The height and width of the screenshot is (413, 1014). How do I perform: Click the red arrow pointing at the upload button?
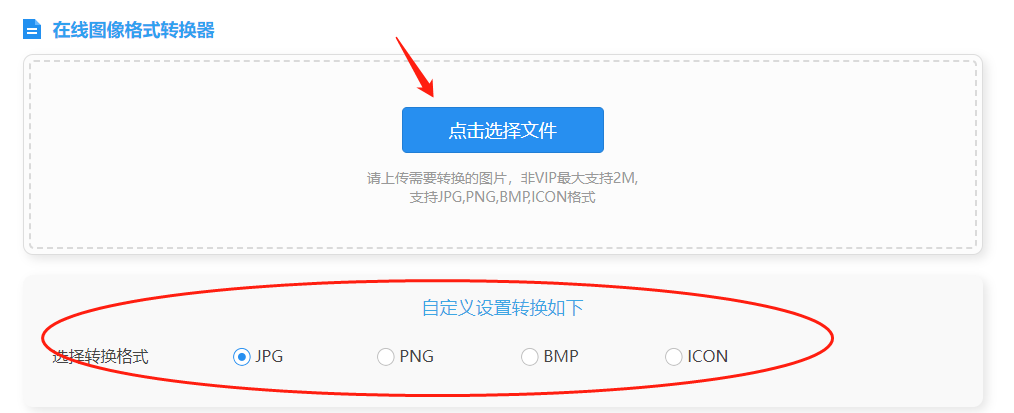pyautogui.click(x=415, y=67)
